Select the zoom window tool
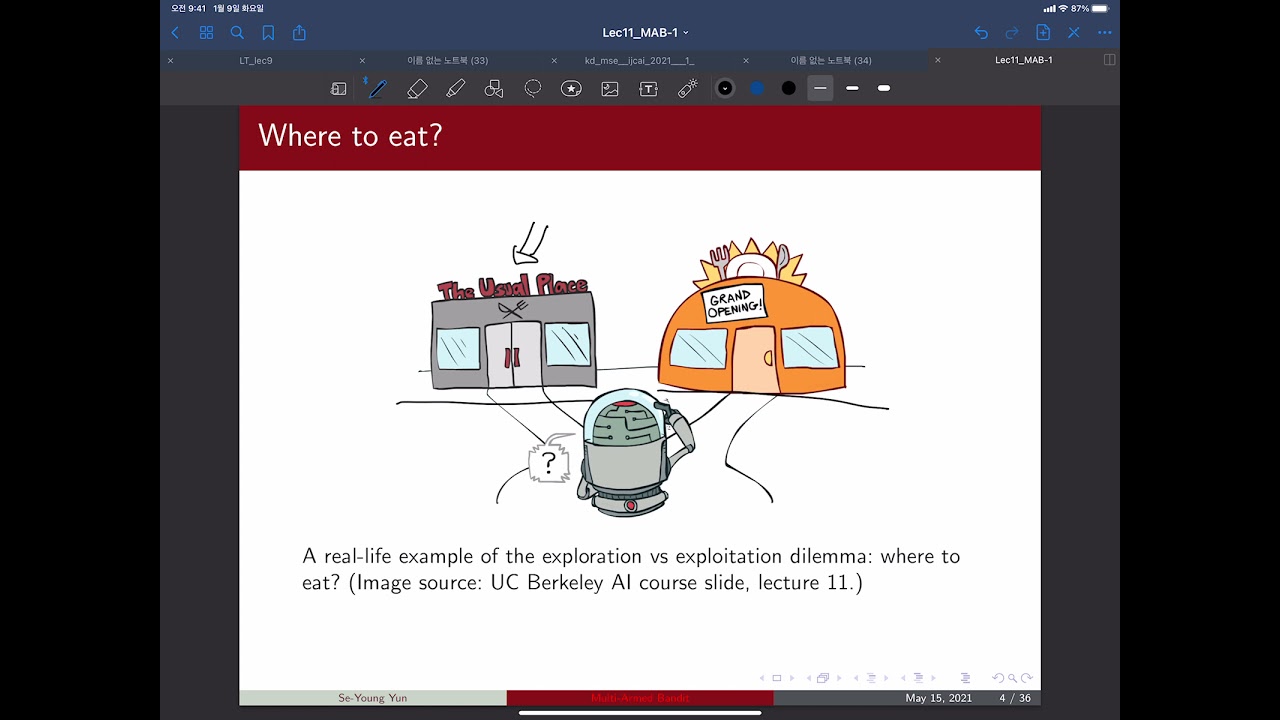Image resolution: width=1280 pixels, height=720 pixels. tap(339, 89)
